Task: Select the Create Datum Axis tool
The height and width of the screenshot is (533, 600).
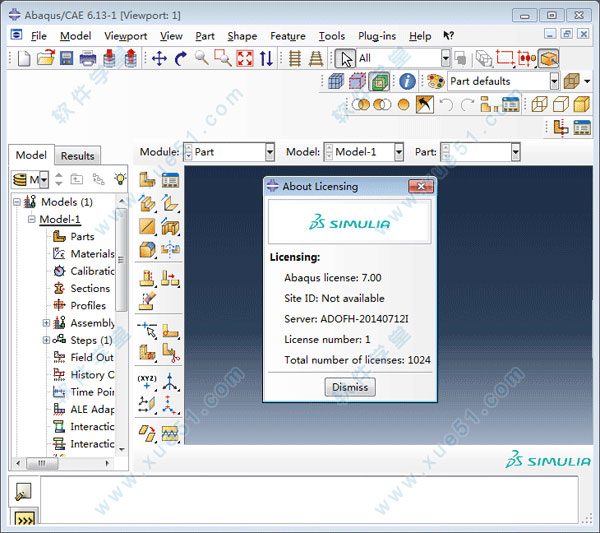Action: tap(170, 382)
